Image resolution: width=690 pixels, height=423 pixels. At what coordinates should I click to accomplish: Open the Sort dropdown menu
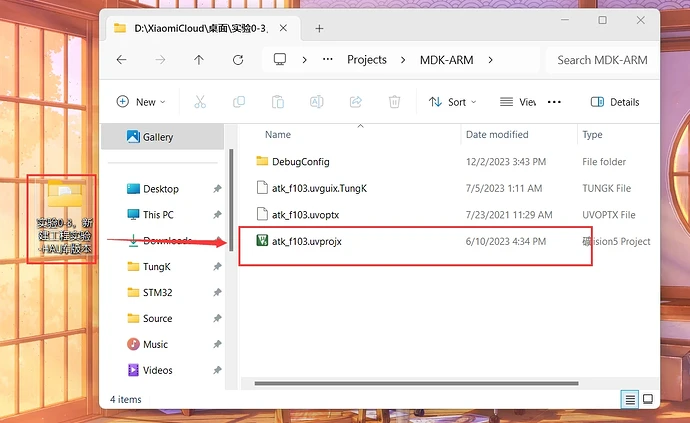point(453,102)
